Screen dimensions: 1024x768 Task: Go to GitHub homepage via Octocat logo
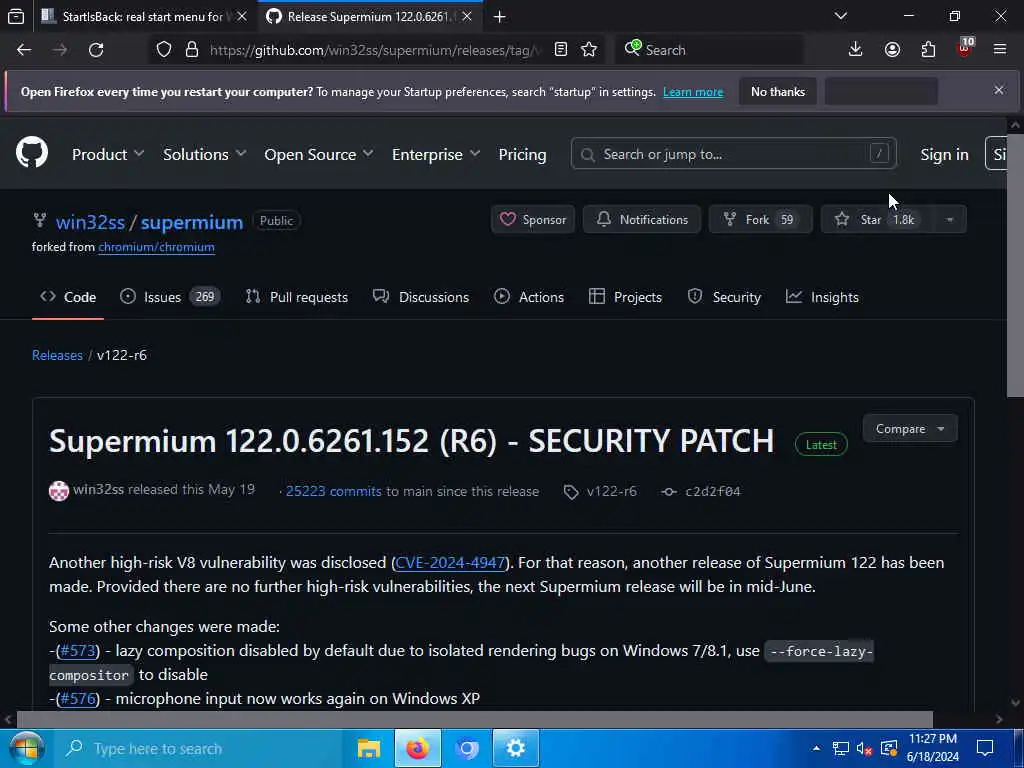(32, 152)
